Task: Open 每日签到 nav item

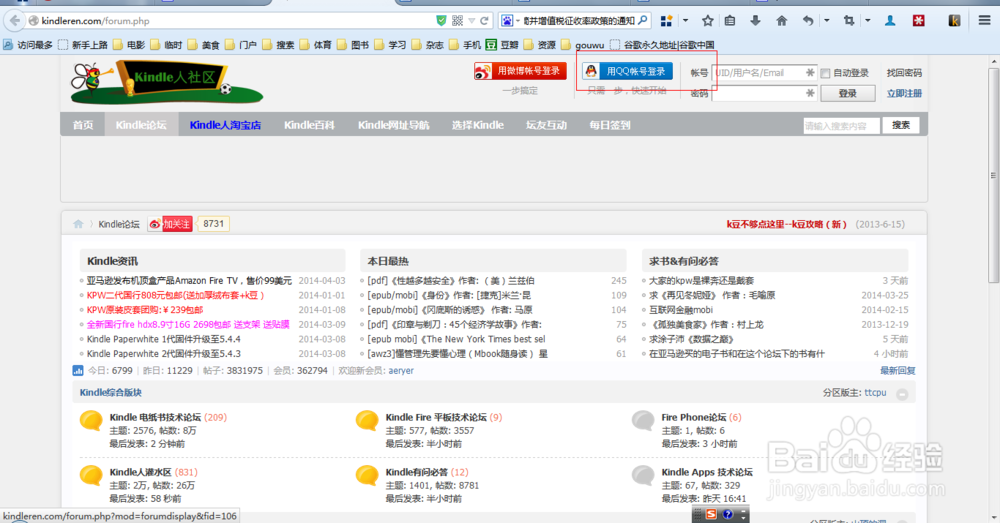Action: click(x=610, y=125)
